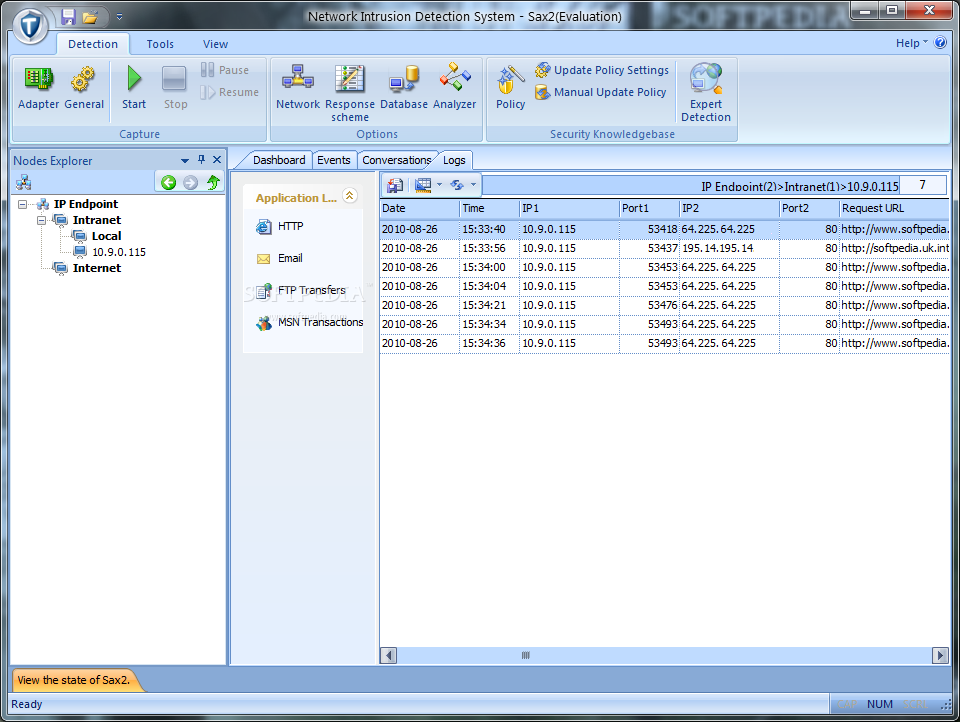Click the save log icon in Logs toolbar
Viewport: 960px width, 722px height.
(396, 184)
